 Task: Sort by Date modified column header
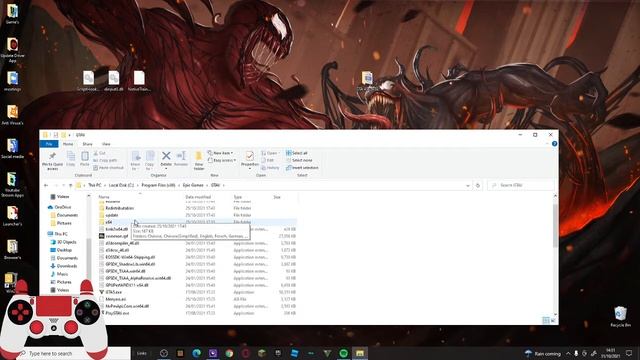[198, 197]
